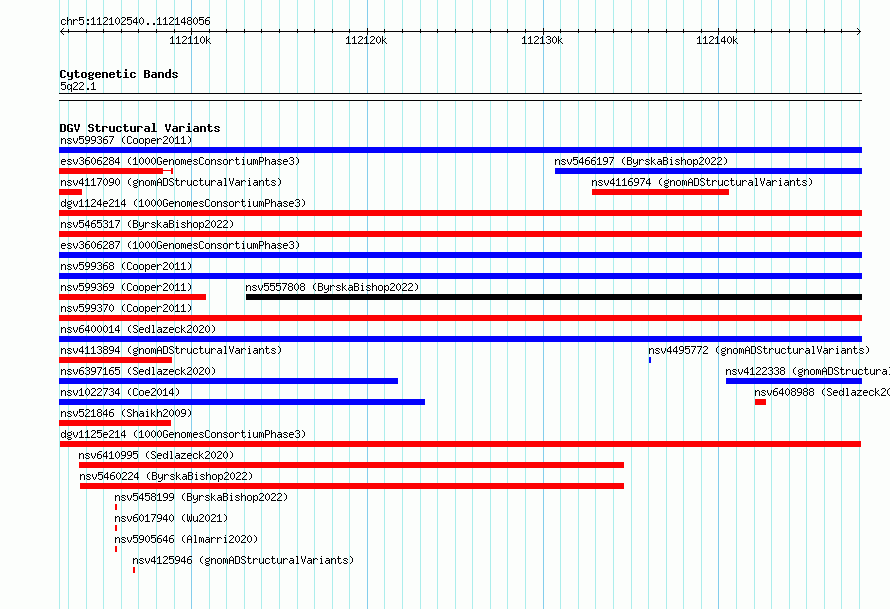Select the blue nsv6397165 bar
This screenshot has height=609, width=890.
[228, 381]
